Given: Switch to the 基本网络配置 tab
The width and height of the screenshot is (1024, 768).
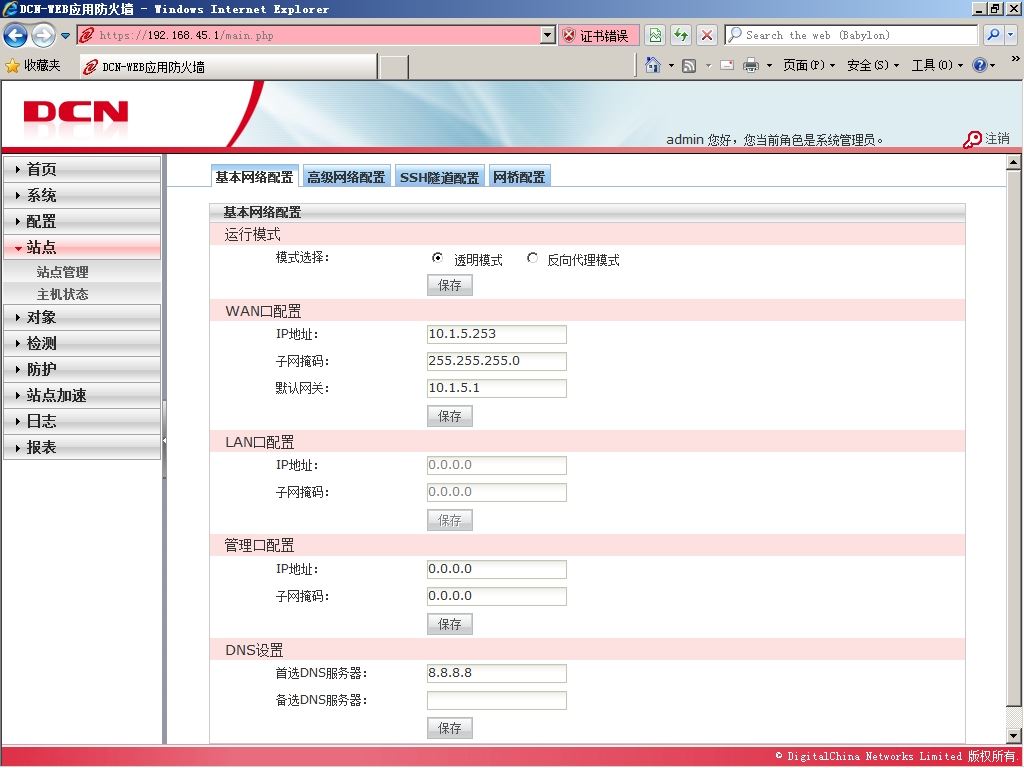Looking at the screenshot, I should pyautogui.click(x=255, y=176).
